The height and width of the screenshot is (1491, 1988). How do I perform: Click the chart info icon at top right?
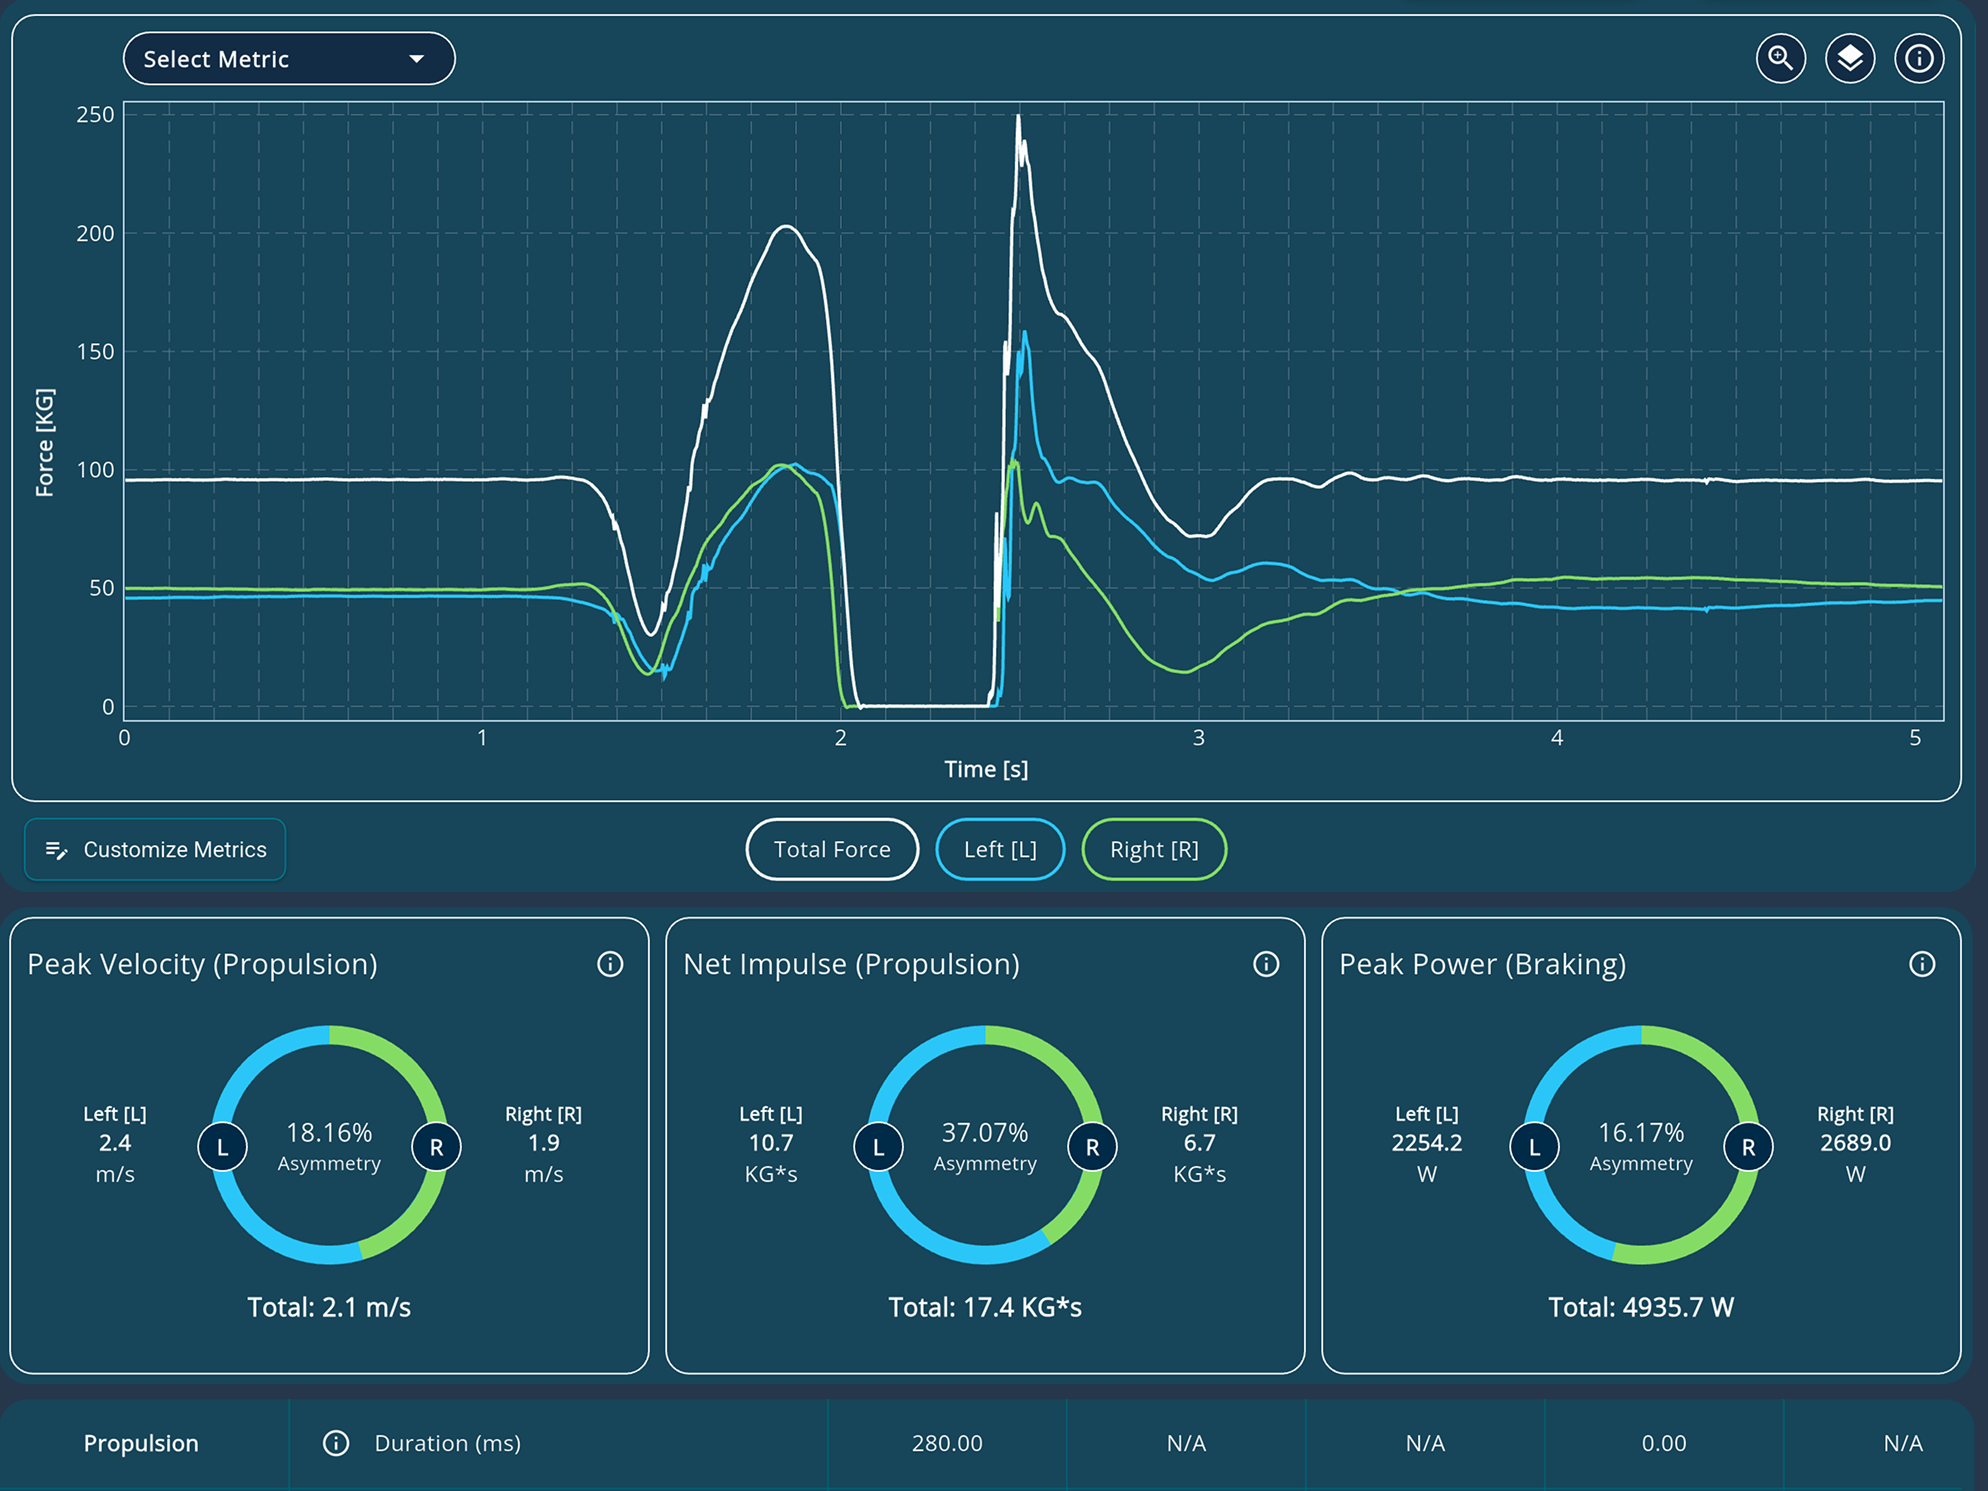(1919, 59)
